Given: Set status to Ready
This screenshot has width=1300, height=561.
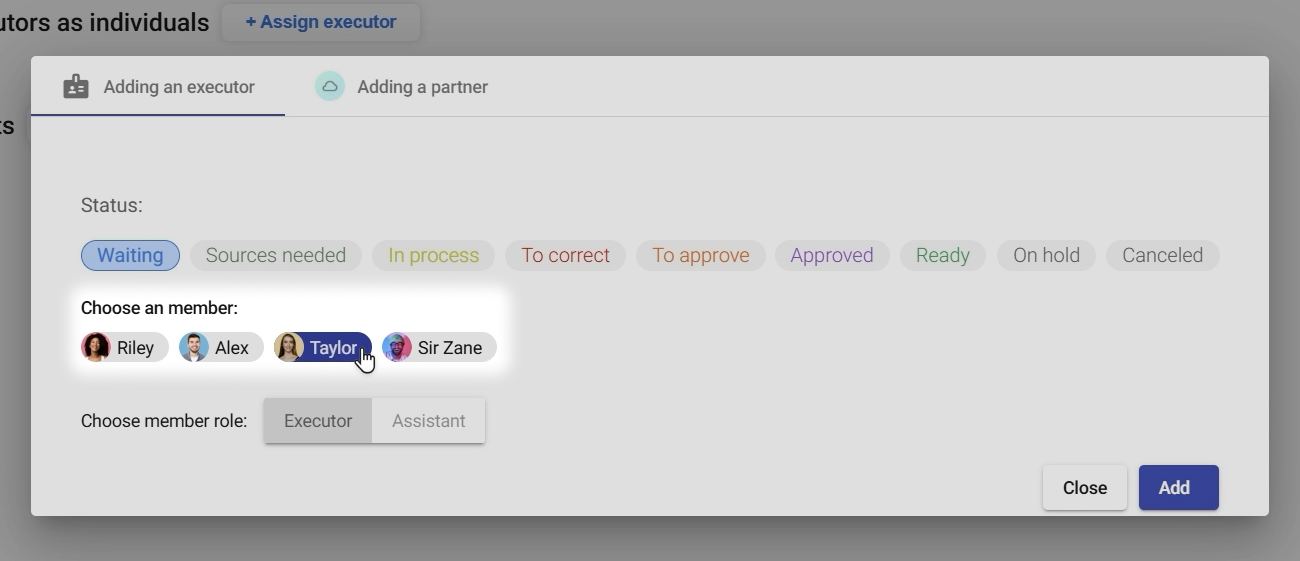Looking at the screenshot, I should pyautogui.click(x=942, y=255).
